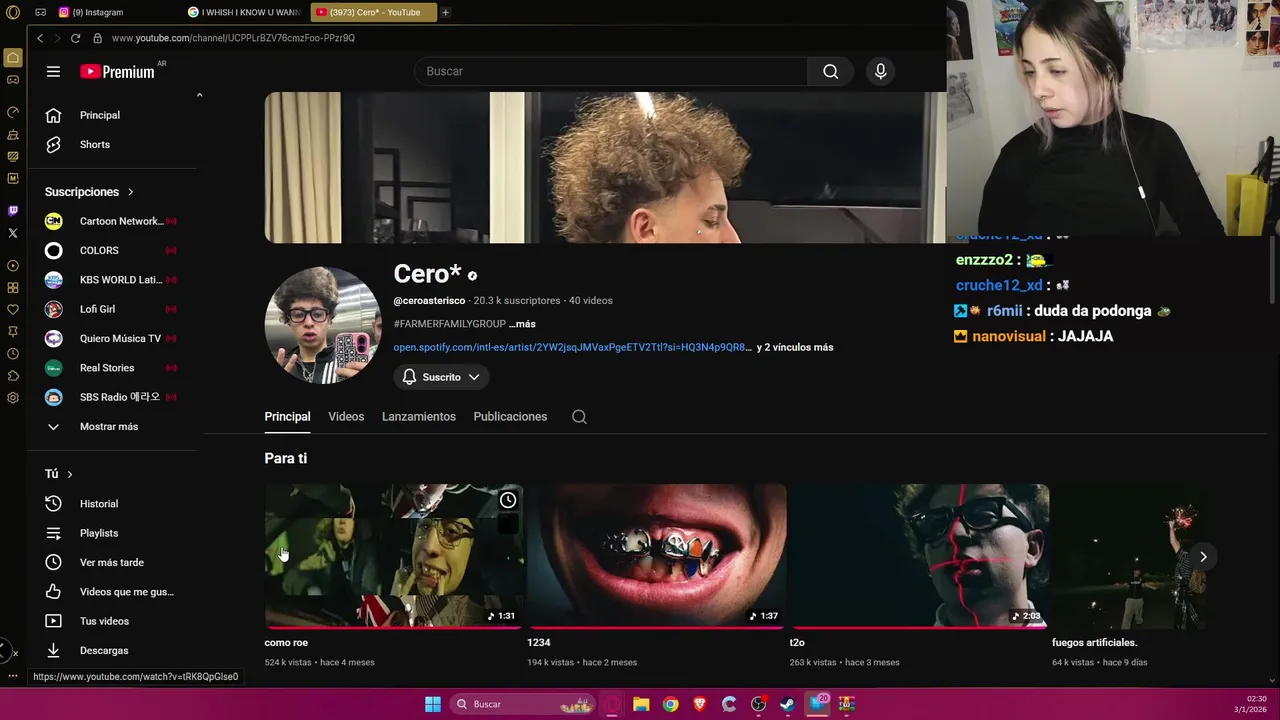Viewport: 1280px width, 720px height.
Task: Open the Spotify artist link
Action: point(571,347)
